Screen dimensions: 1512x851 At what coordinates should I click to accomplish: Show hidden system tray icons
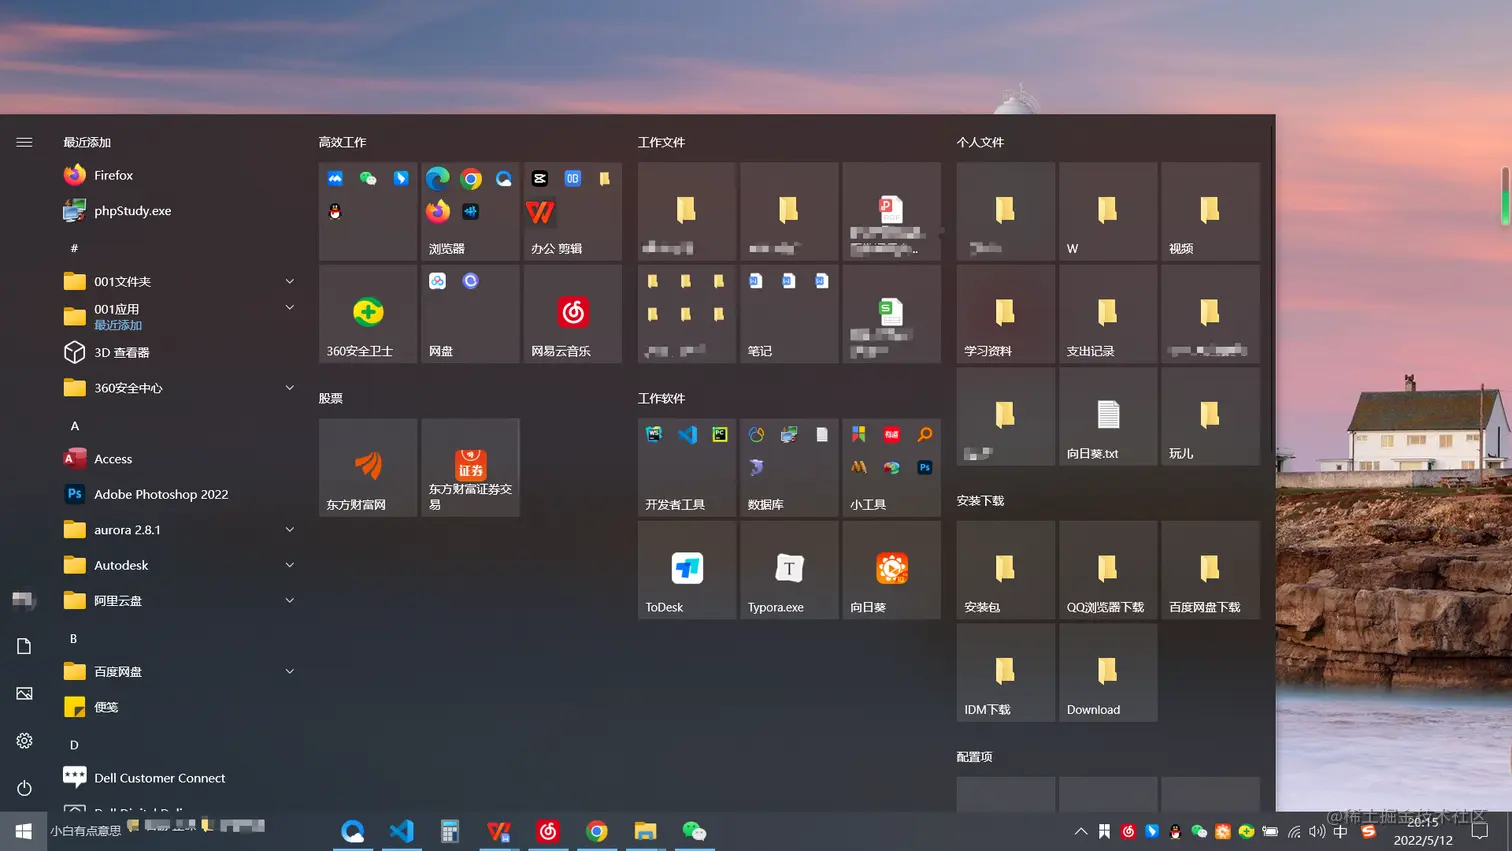tap(1081, 831)
